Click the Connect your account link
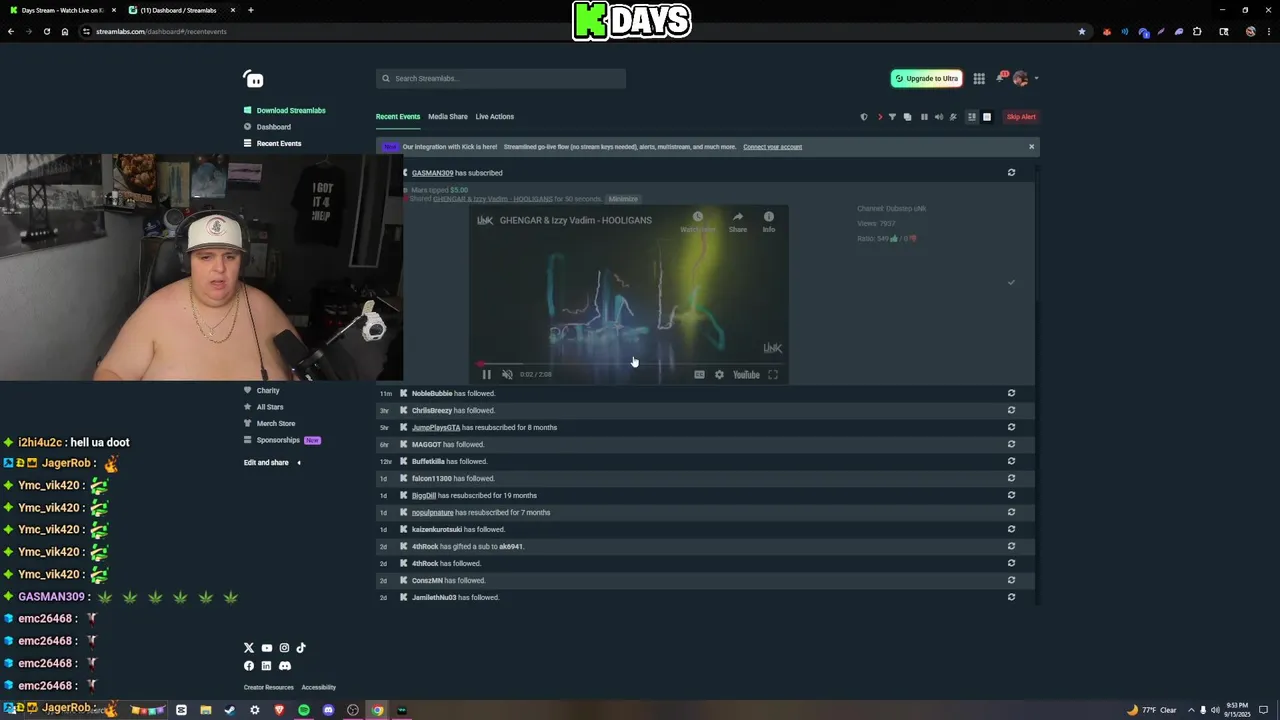This screenshot has width=1280, height=720. pos(773,147)
